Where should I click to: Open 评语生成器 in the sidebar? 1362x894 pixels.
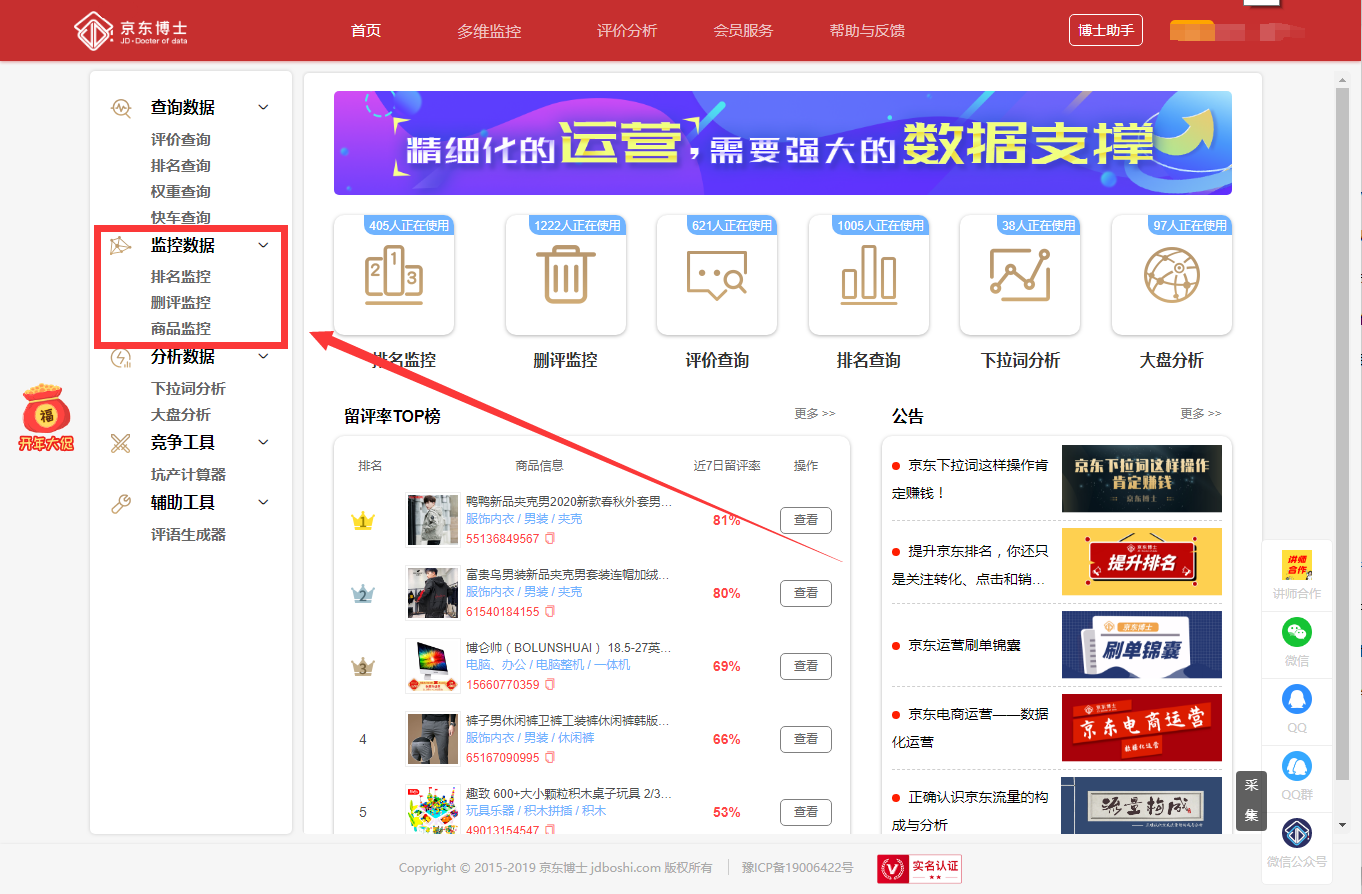189,535
